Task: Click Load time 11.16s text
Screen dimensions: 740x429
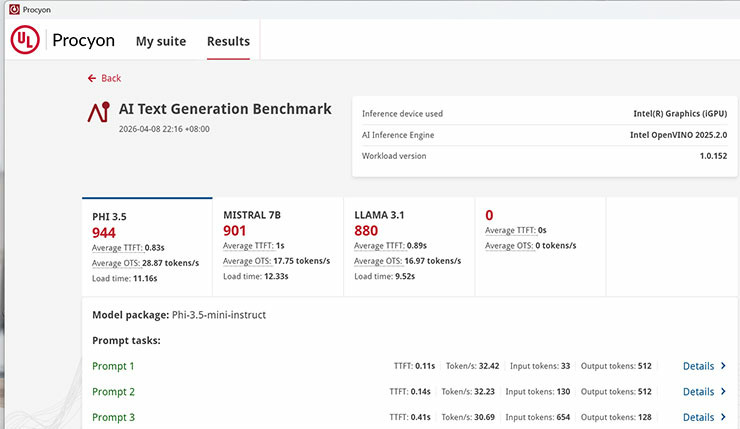Action: pos(125,278)
